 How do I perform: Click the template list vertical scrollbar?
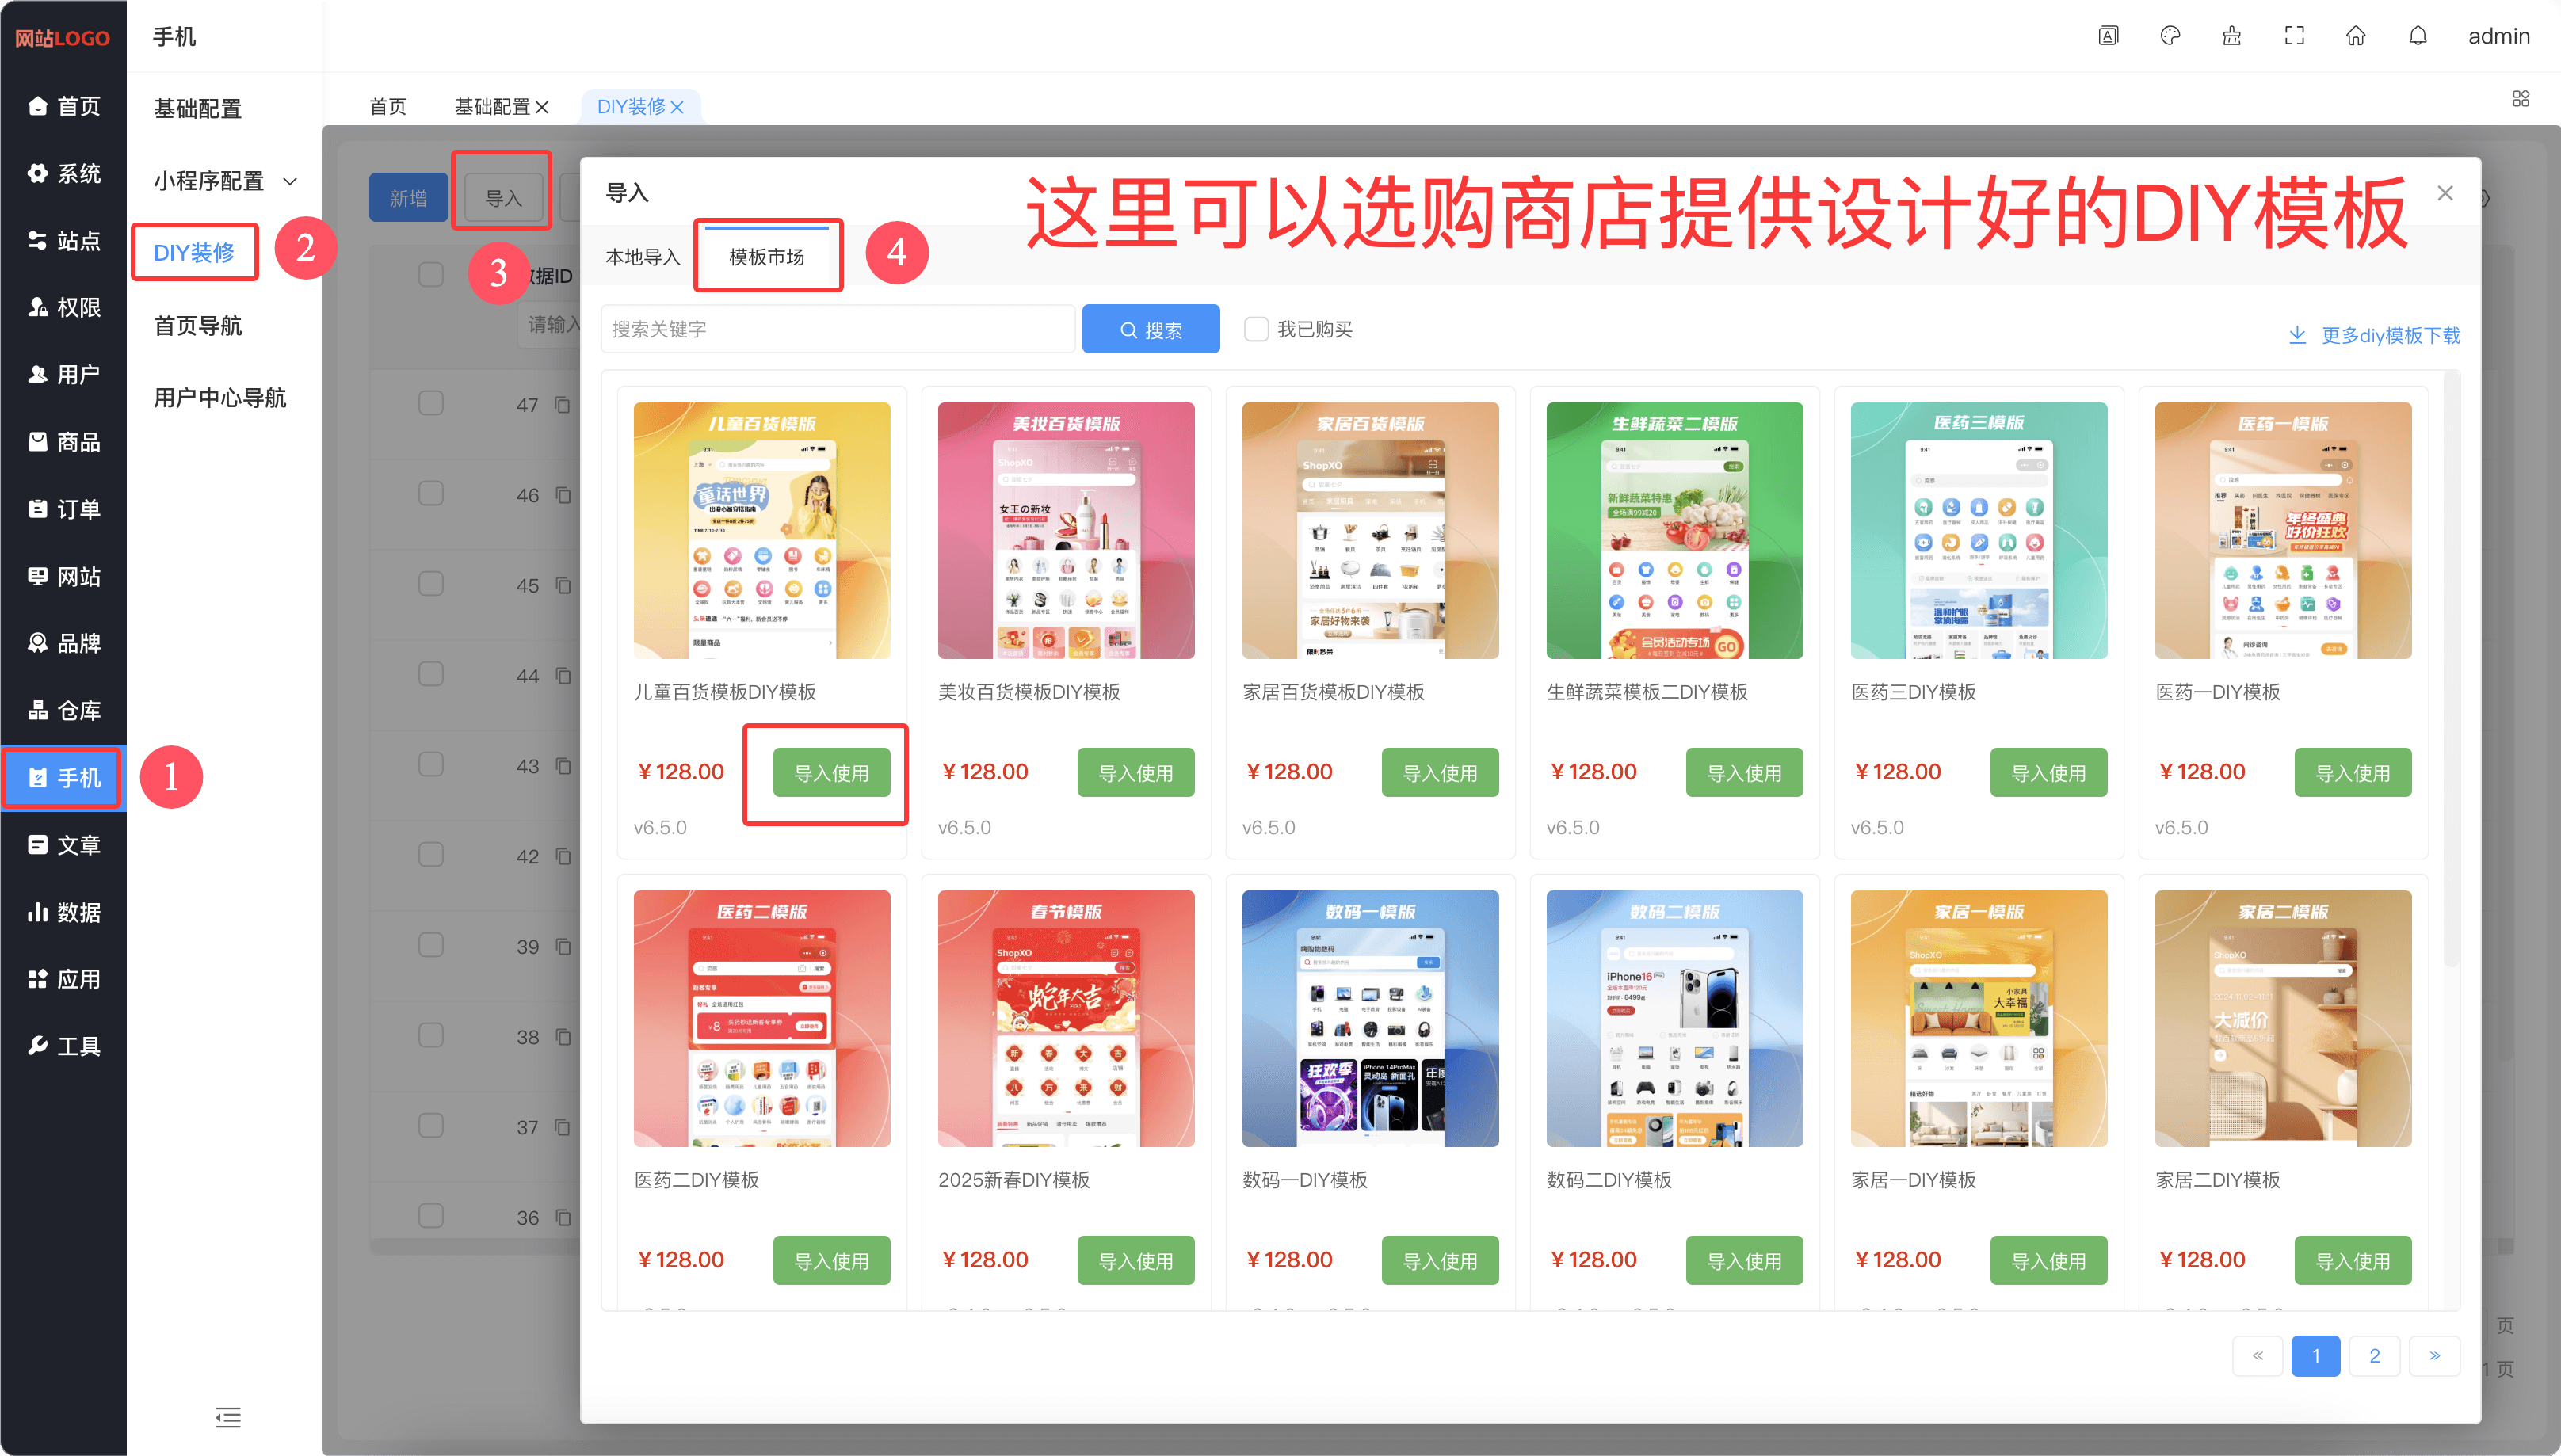pos(2450,670)
